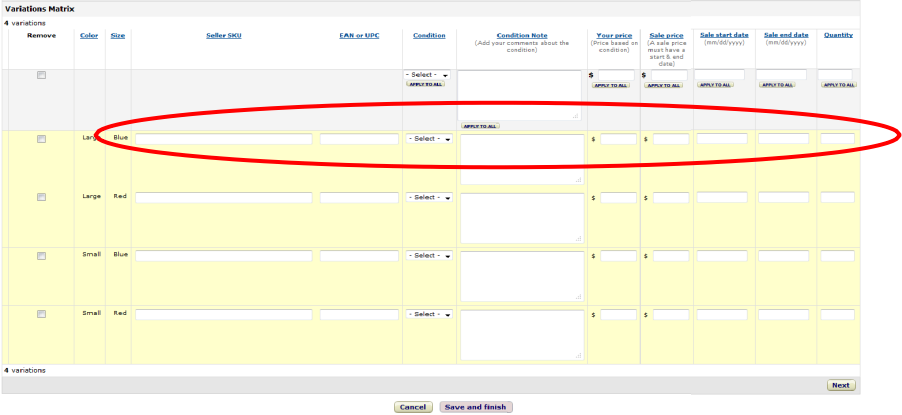Expand the Condition dropdown for Small Red

point(430,314)
